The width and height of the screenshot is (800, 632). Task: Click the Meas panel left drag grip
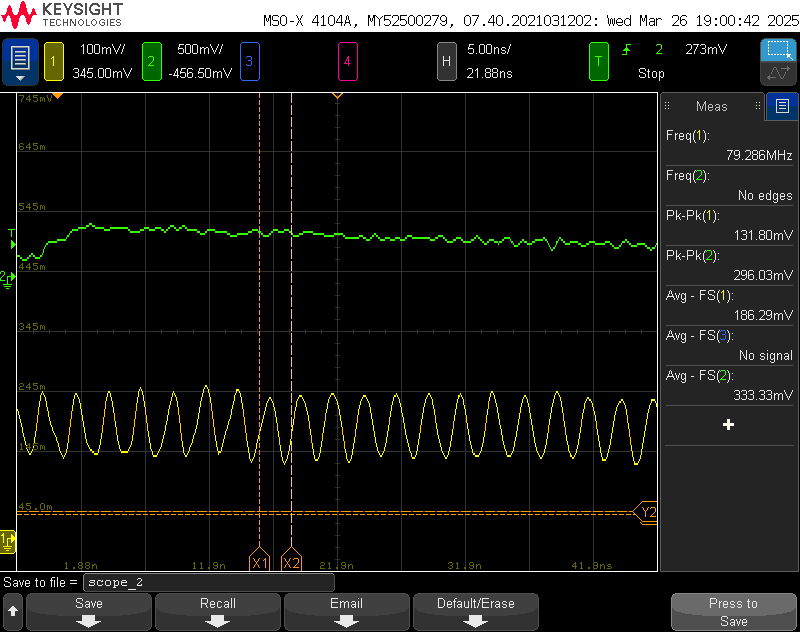click(667, 106)
